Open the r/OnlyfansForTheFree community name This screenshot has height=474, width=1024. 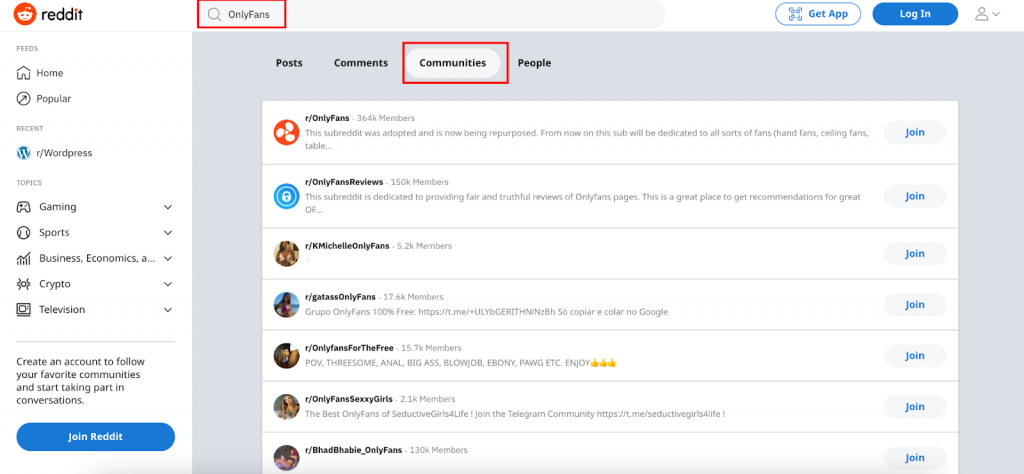pyautogui.click(x=349, y=348)
